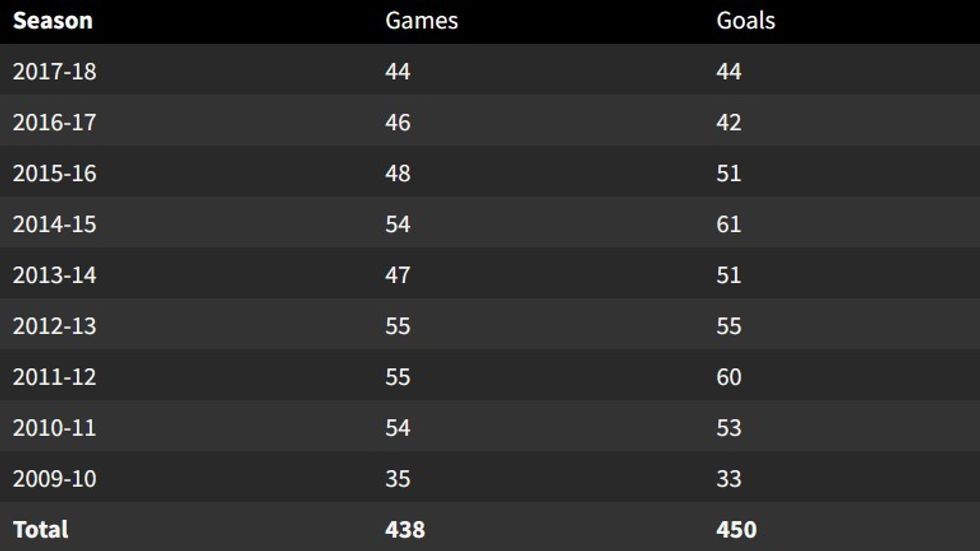Select the total goals value 450
This screenshot has width=980, height=551.
737,529
